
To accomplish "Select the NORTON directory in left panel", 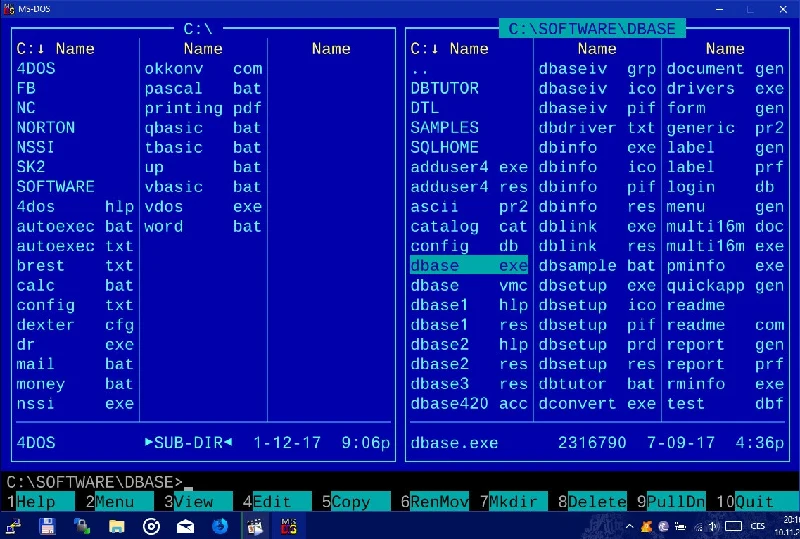I will click(75, 128).
